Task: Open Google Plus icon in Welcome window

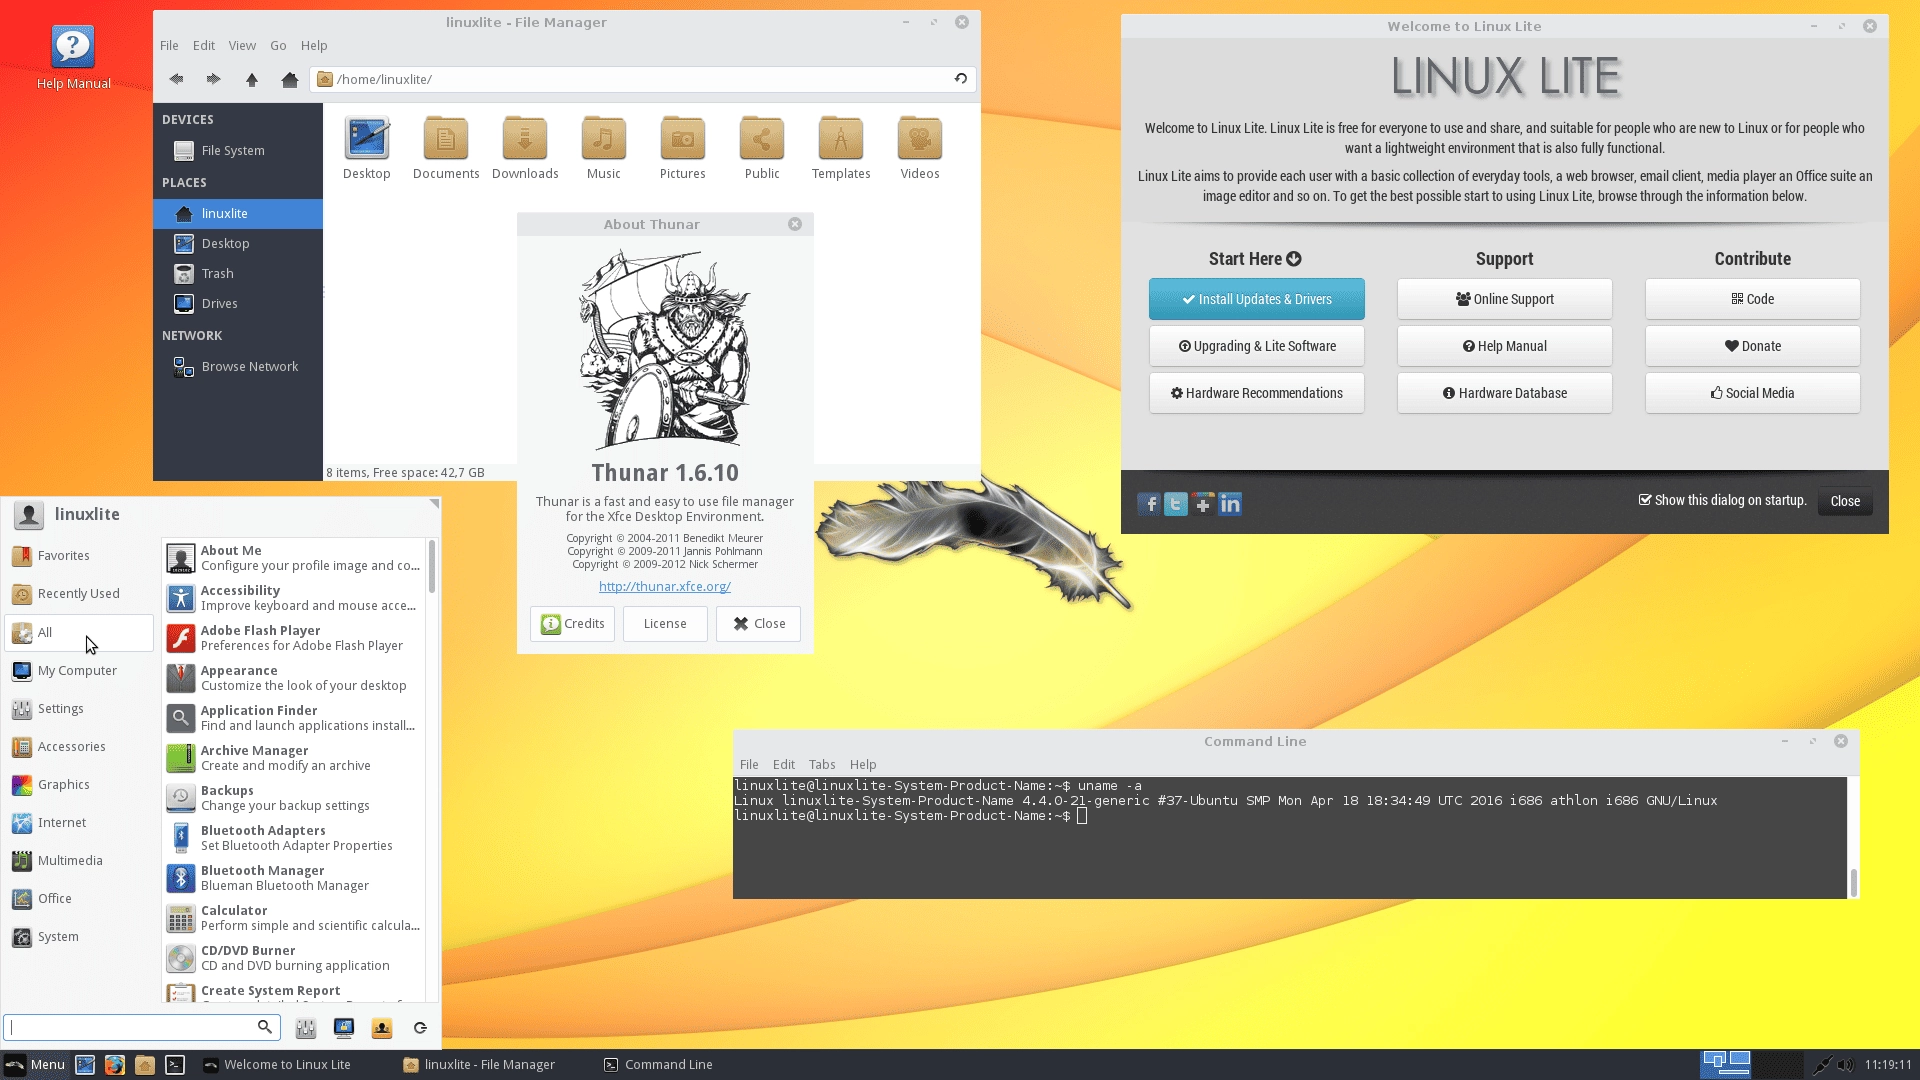Action: (x=1203, y=504)
